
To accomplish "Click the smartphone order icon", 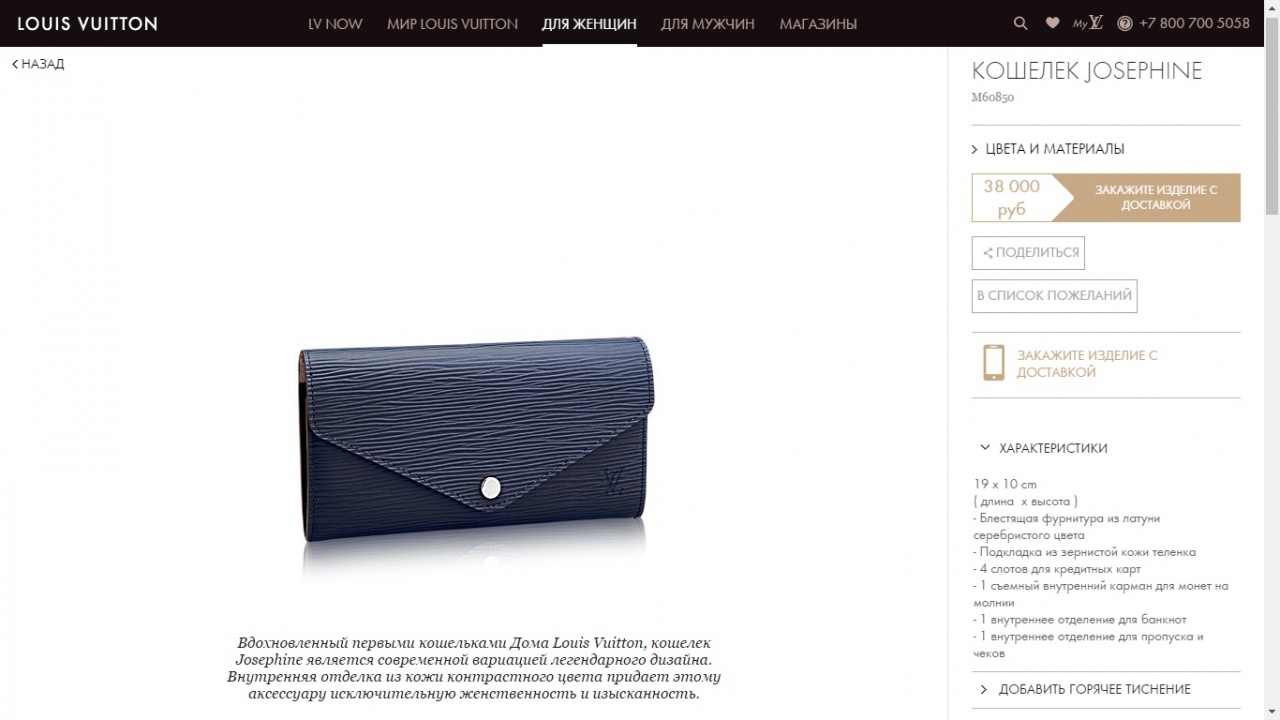I will (x=993, y=363).
